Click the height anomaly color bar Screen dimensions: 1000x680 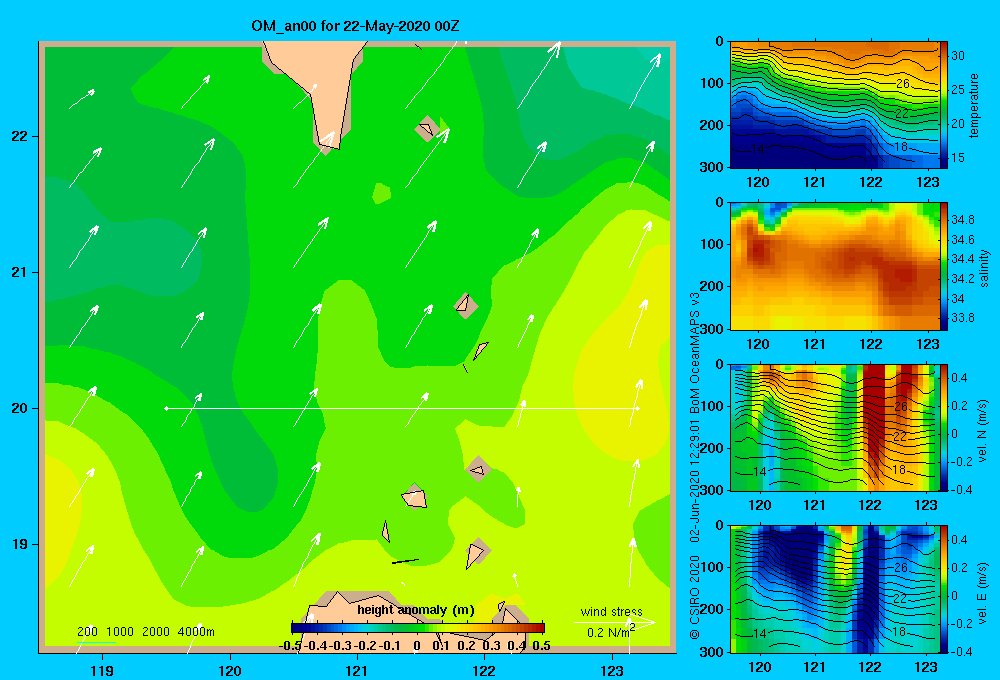tap(418, 627)
